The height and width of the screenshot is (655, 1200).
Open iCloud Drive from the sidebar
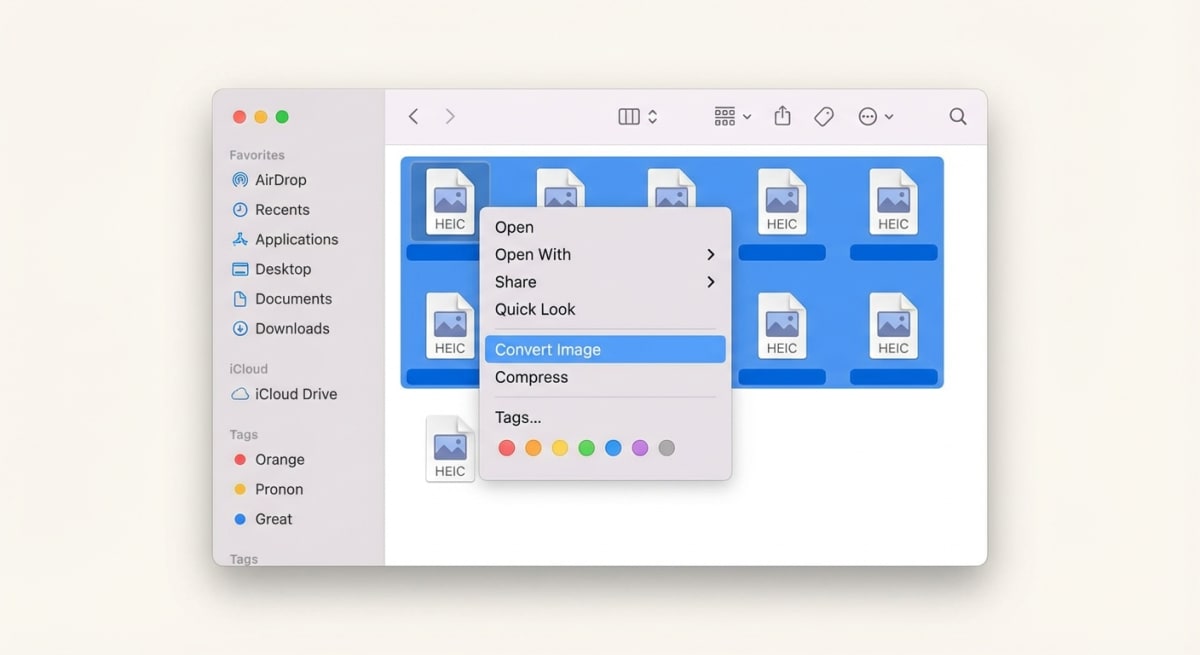pos(294,394)
